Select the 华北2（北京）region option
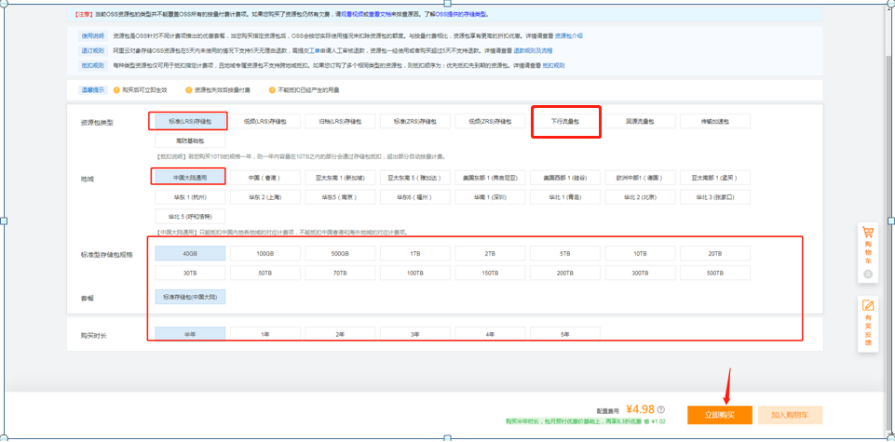Image resolution: width=895 pixels, height=442 pixels. (640, 197)
